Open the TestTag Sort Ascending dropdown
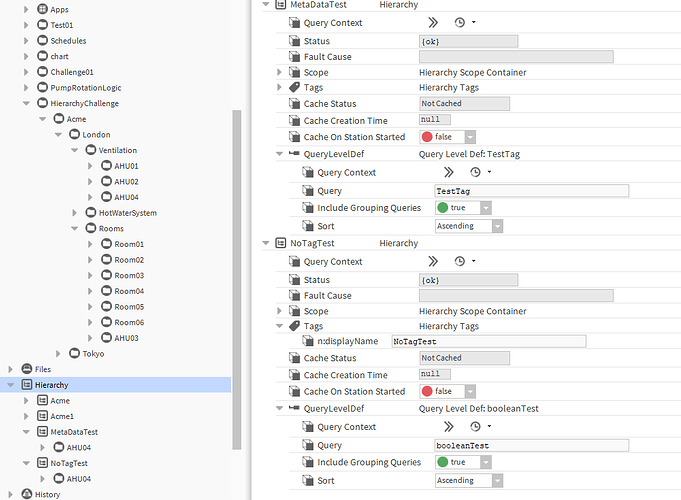681x500 pixels. click(467, 226)
